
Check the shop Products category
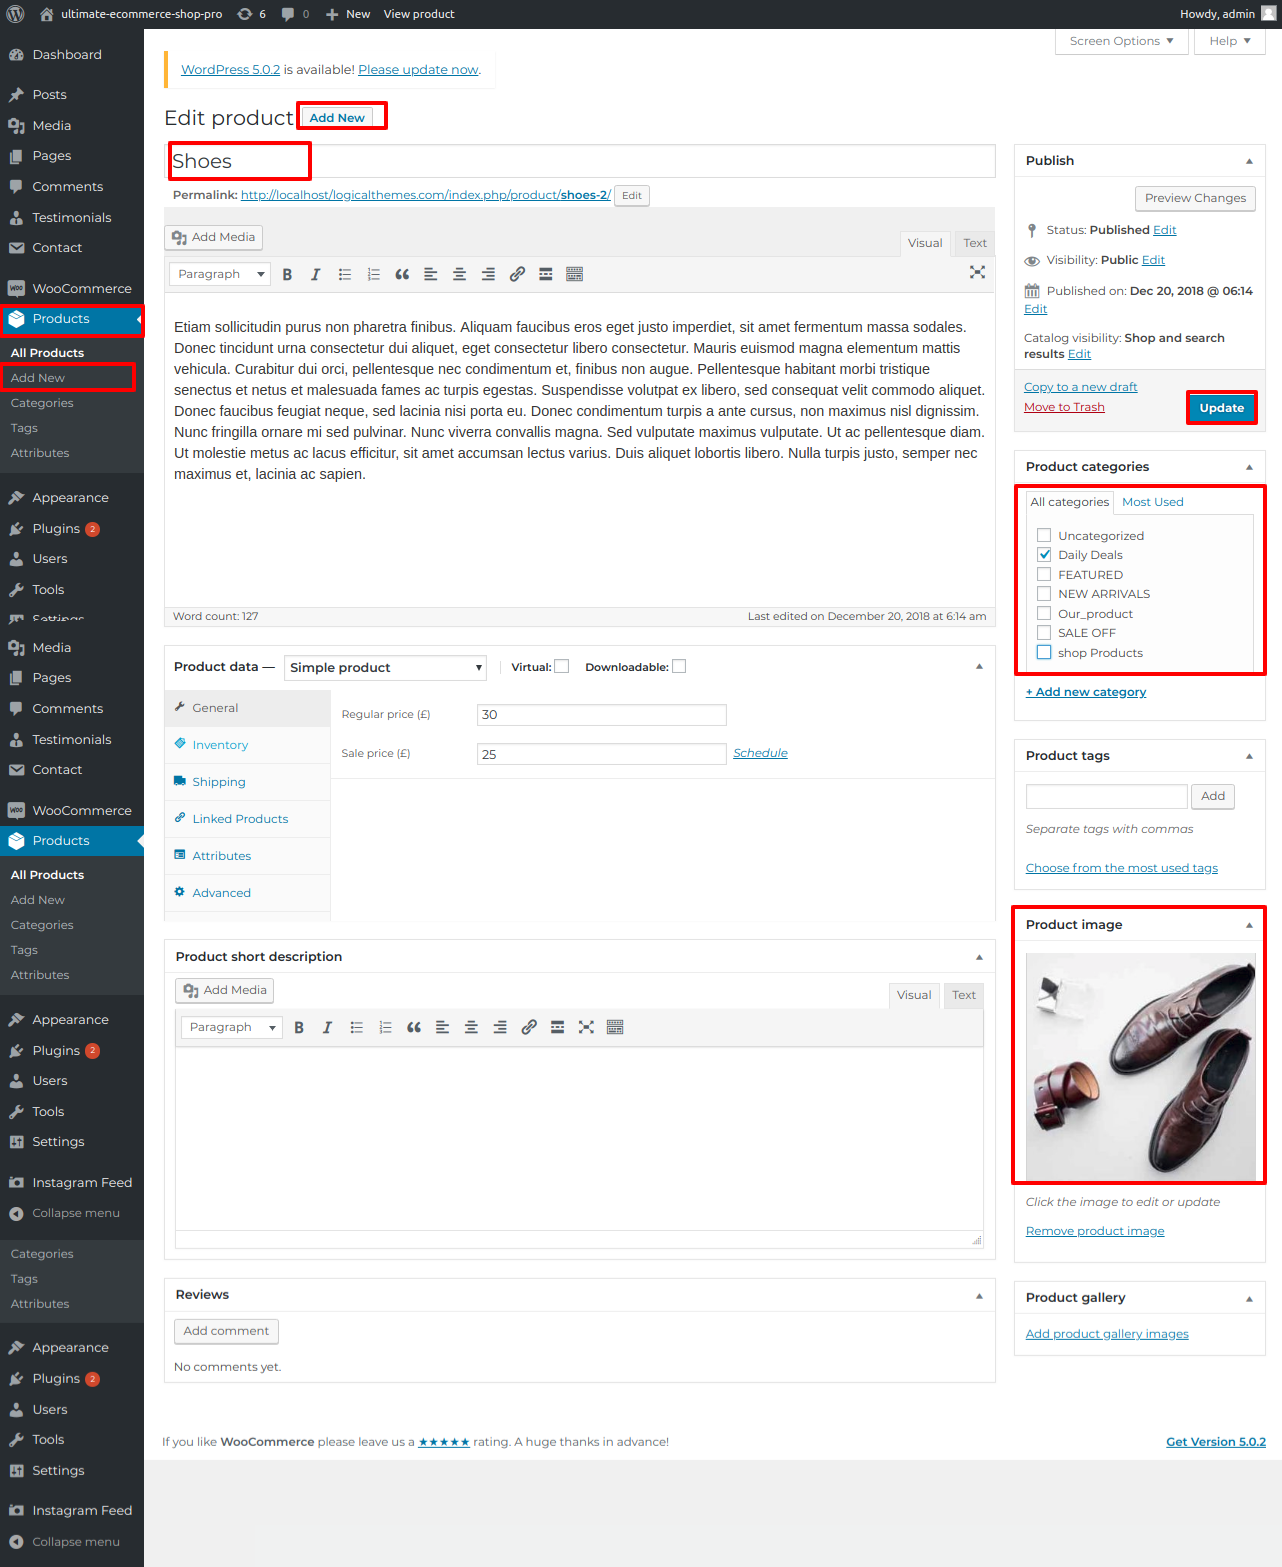pyautogui.click(x=1044, y=652)
